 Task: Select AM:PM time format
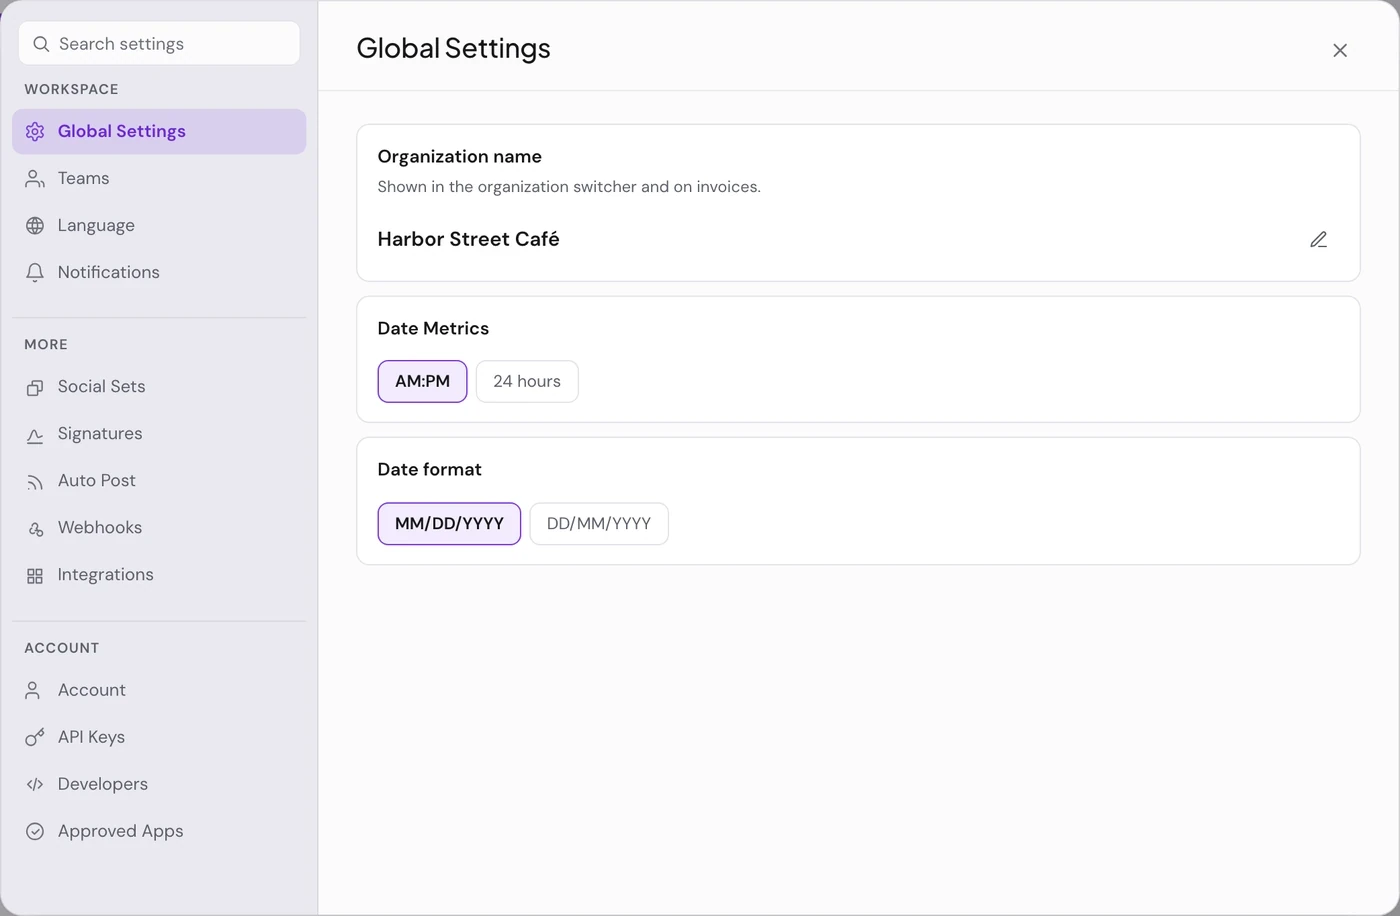(x=422, y=381)
